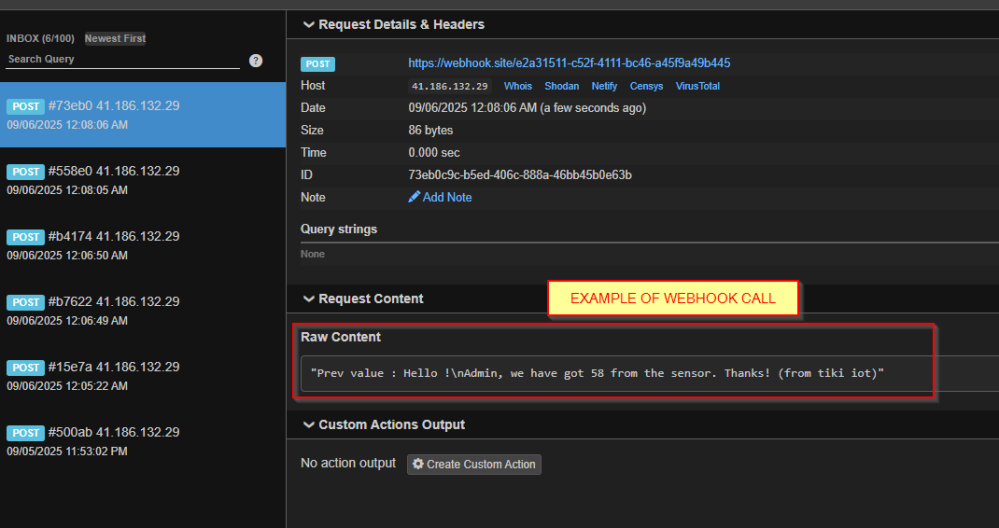
Task: Open the Censys lookup link
Action: click(x=646, y=86)
